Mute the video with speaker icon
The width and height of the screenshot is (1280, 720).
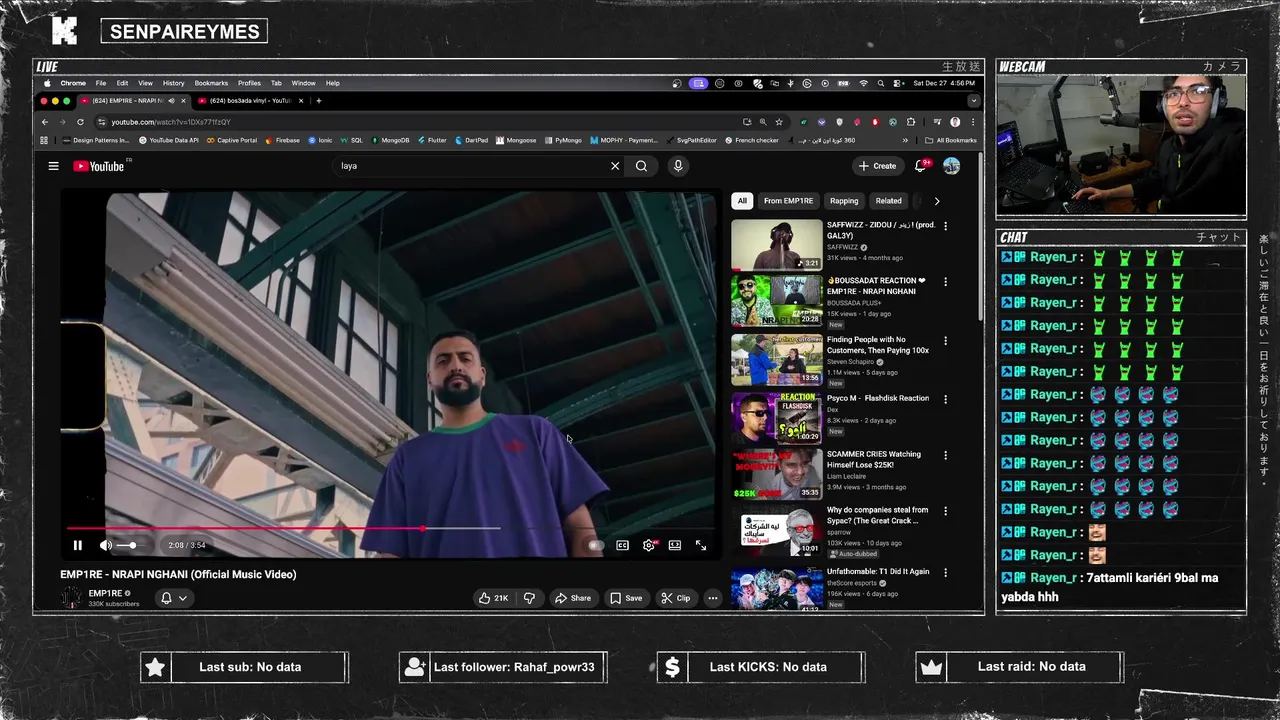point(105,545)
